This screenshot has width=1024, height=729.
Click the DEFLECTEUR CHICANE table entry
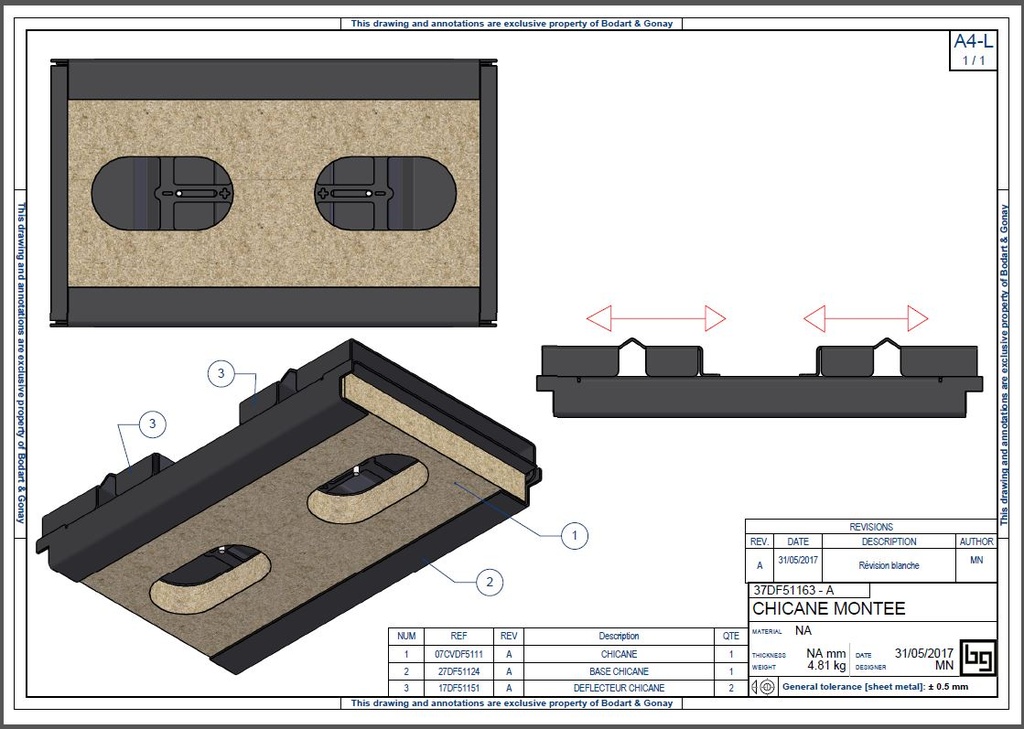[x=620, y=688]
